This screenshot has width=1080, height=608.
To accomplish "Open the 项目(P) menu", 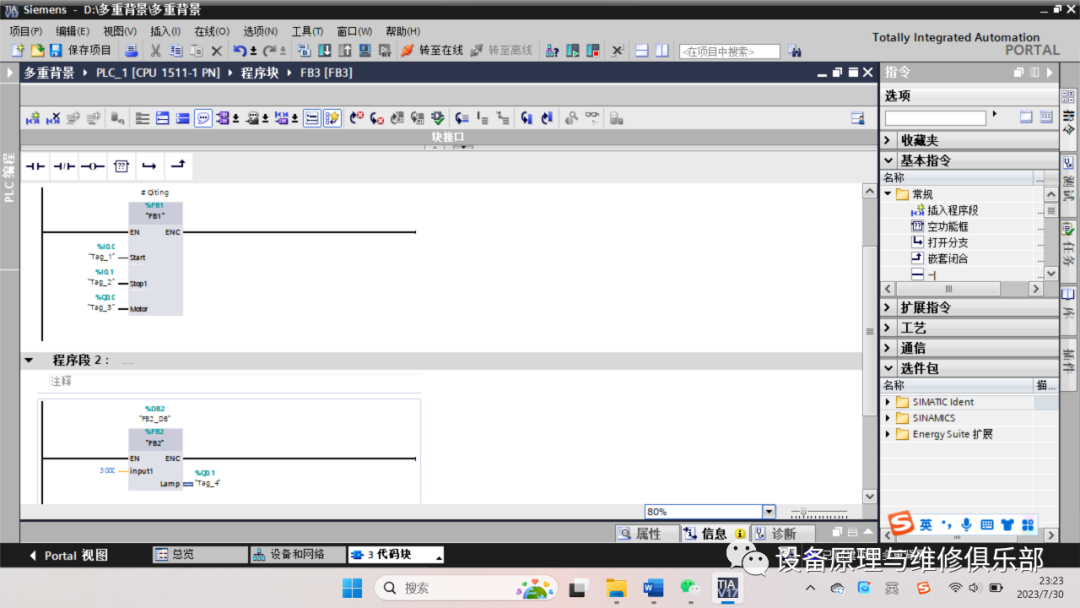I will click(25, 31).
